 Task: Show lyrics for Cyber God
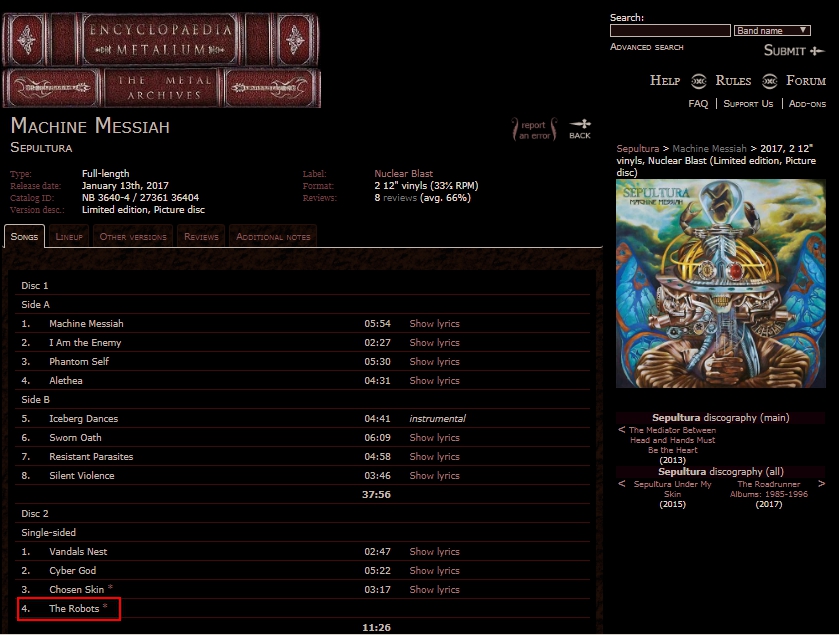[434, 570]
